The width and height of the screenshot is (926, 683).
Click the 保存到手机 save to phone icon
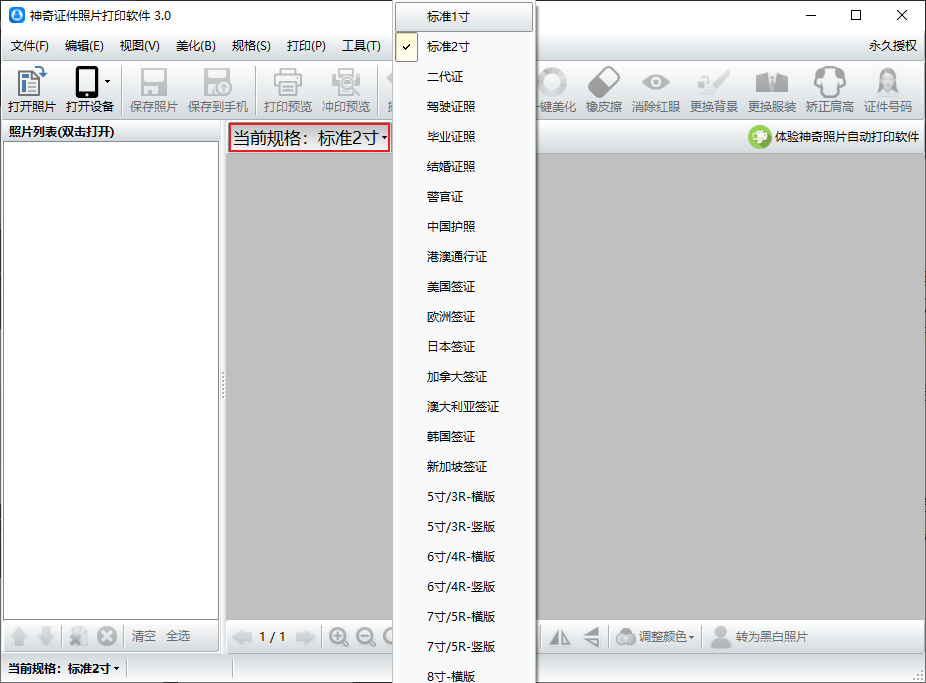pos(217,82)
